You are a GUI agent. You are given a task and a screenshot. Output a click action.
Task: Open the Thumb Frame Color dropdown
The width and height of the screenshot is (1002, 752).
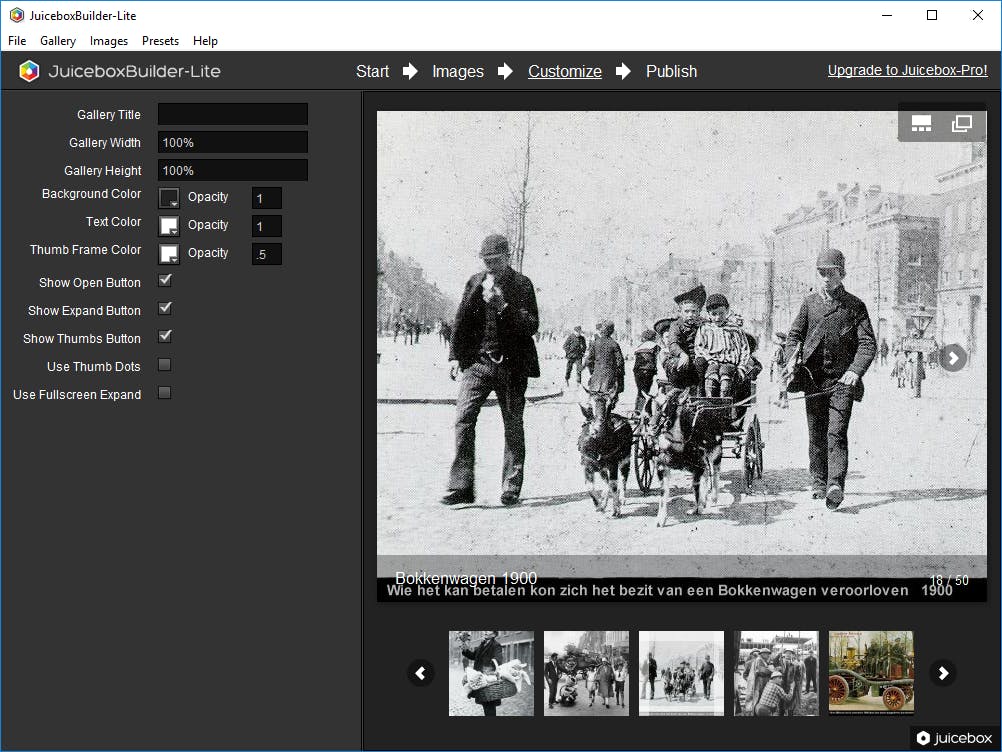tap(169, 254)
